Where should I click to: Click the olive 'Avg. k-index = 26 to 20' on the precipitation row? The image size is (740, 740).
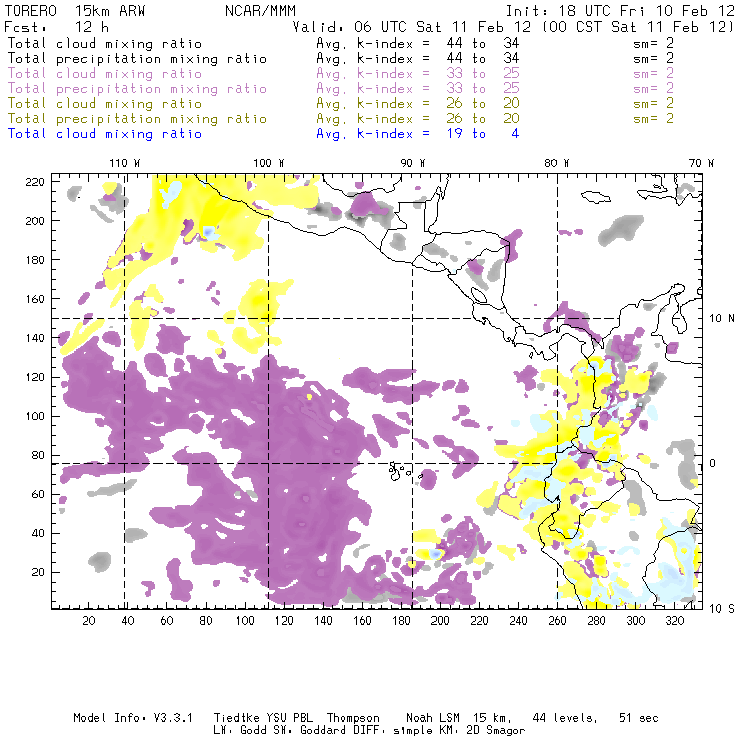point(418,119)
